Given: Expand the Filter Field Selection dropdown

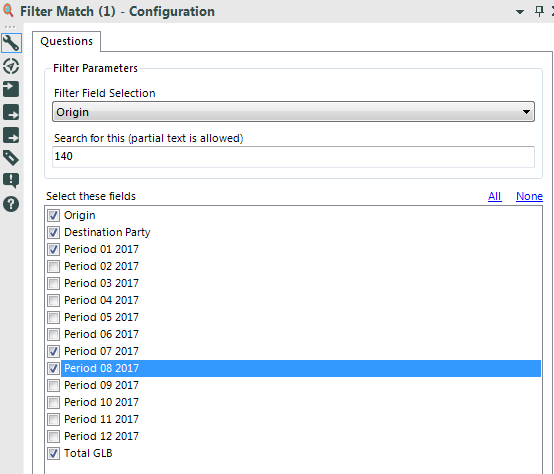Looking at the screenshot, I should pos(293,112).
